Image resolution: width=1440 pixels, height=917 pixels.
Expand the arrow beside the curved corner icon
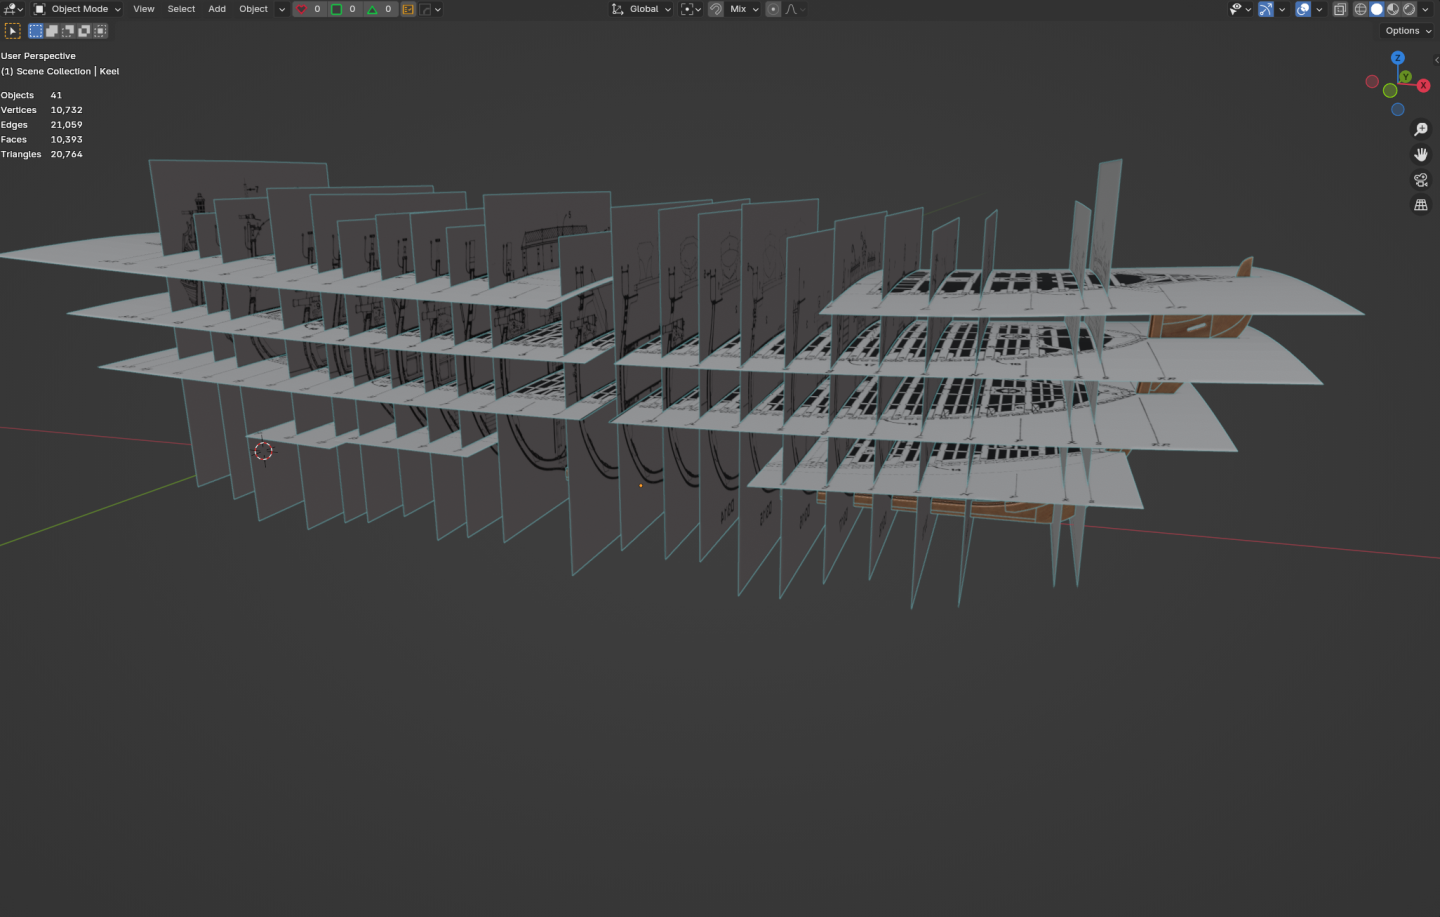438,9
